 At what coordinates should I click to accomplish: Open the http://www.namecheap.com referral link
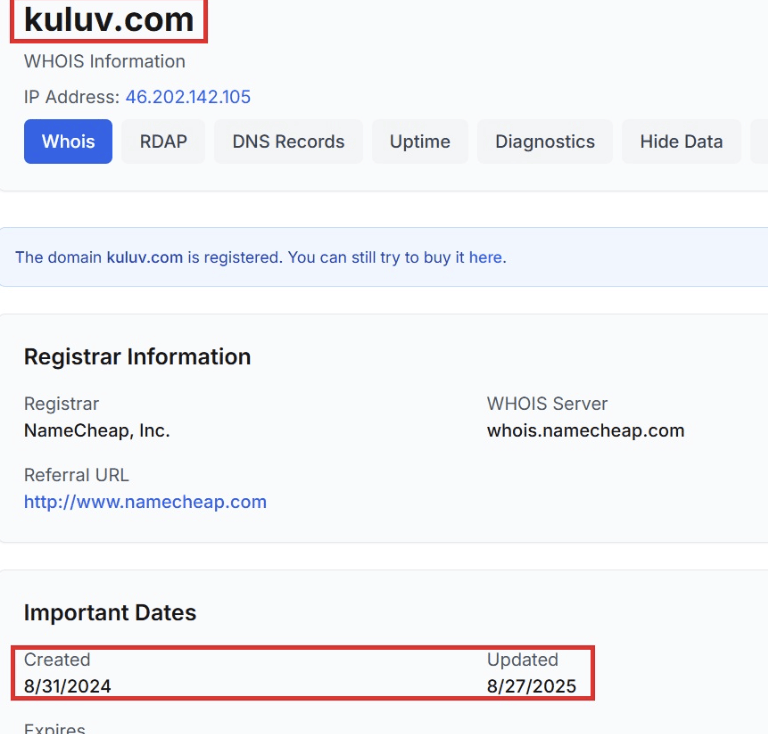(x=145, y=501)
